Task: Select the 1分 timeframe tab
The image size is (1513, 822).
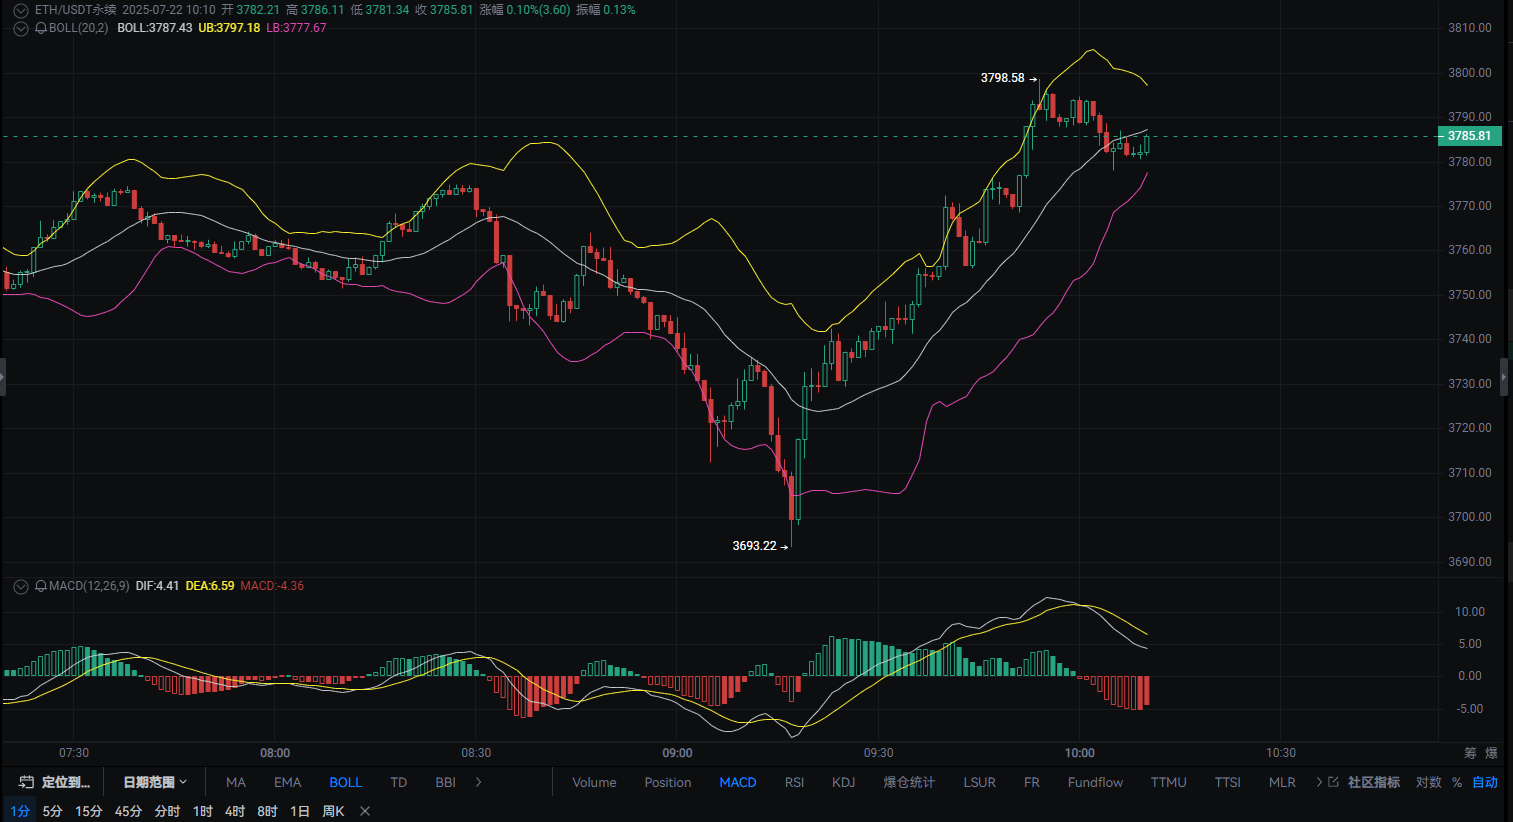Action: pyautogui.click(x=20, y=811)
